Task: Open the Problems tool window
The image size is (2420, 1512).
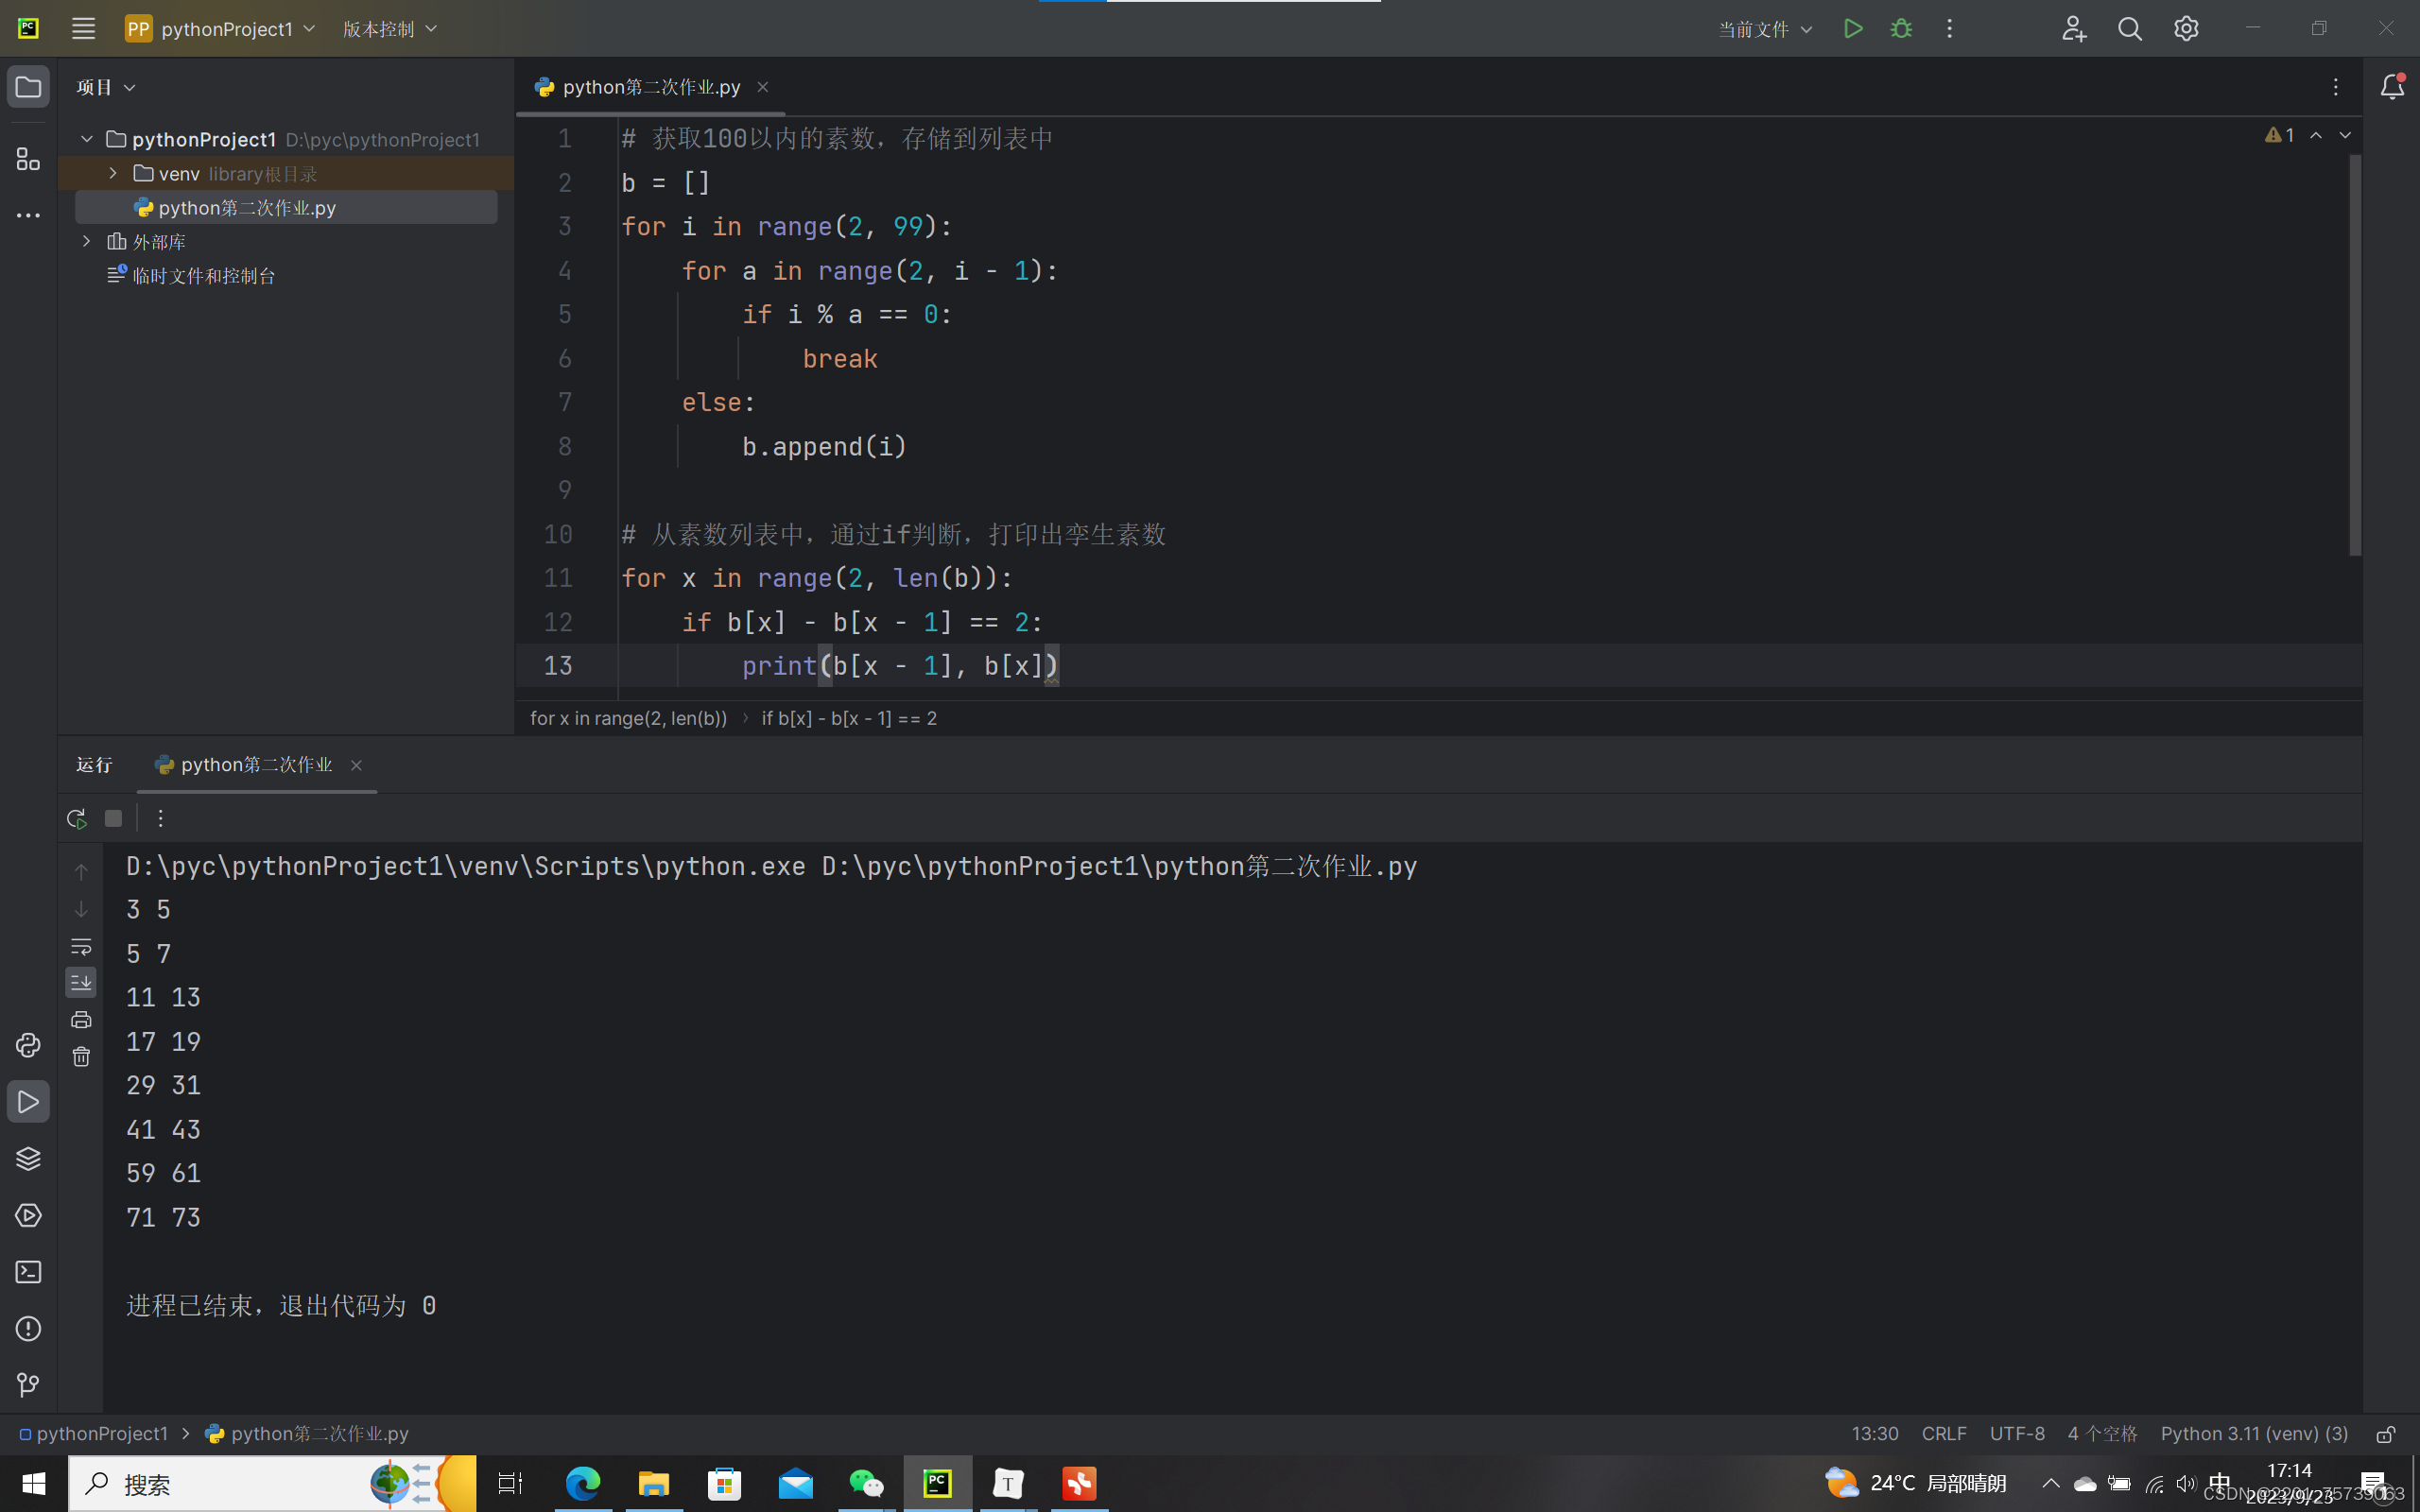Action: pos(28,1329)
